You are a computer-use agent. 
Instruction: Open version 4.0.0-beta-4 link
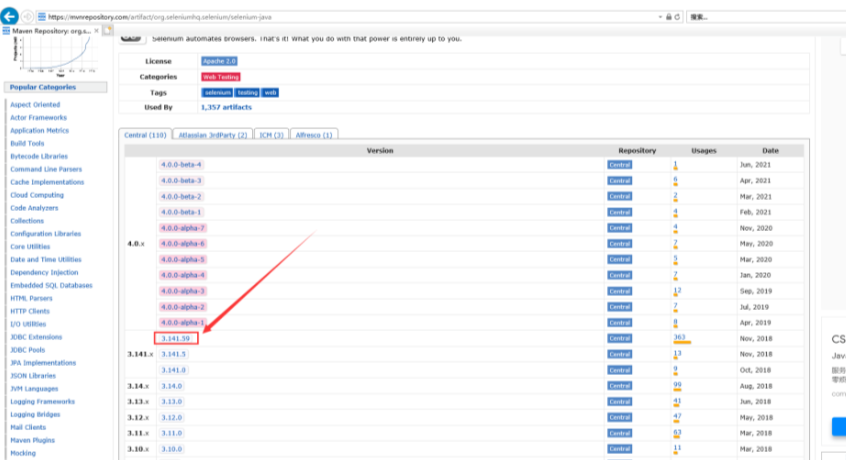[x=181, y=164]
